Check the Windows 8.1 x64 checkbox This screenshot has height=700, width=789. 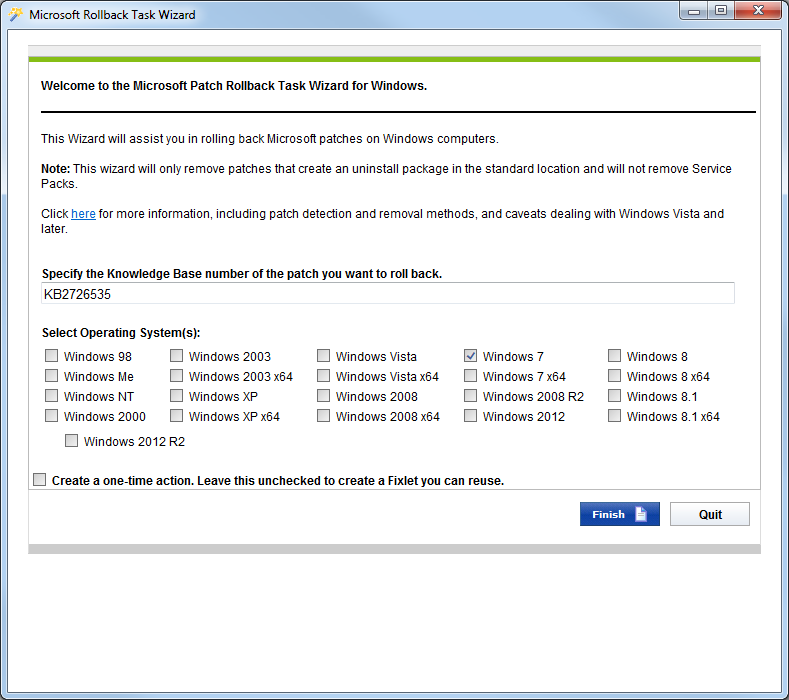coord(614,416)
